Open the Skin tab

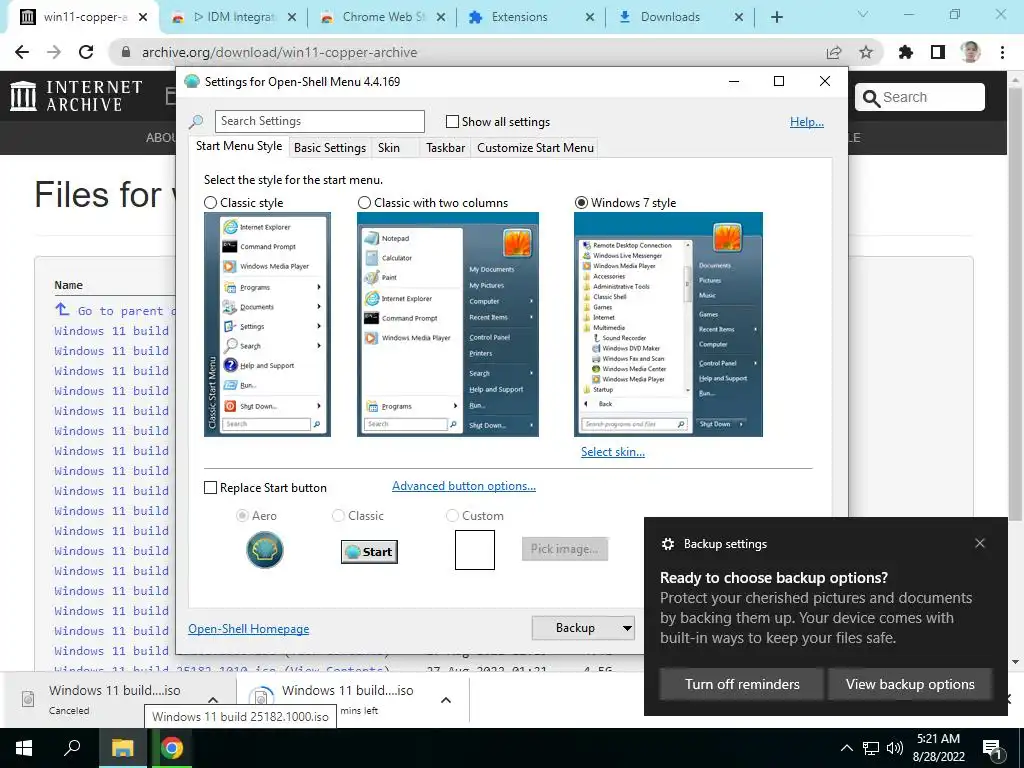[389, 148]
